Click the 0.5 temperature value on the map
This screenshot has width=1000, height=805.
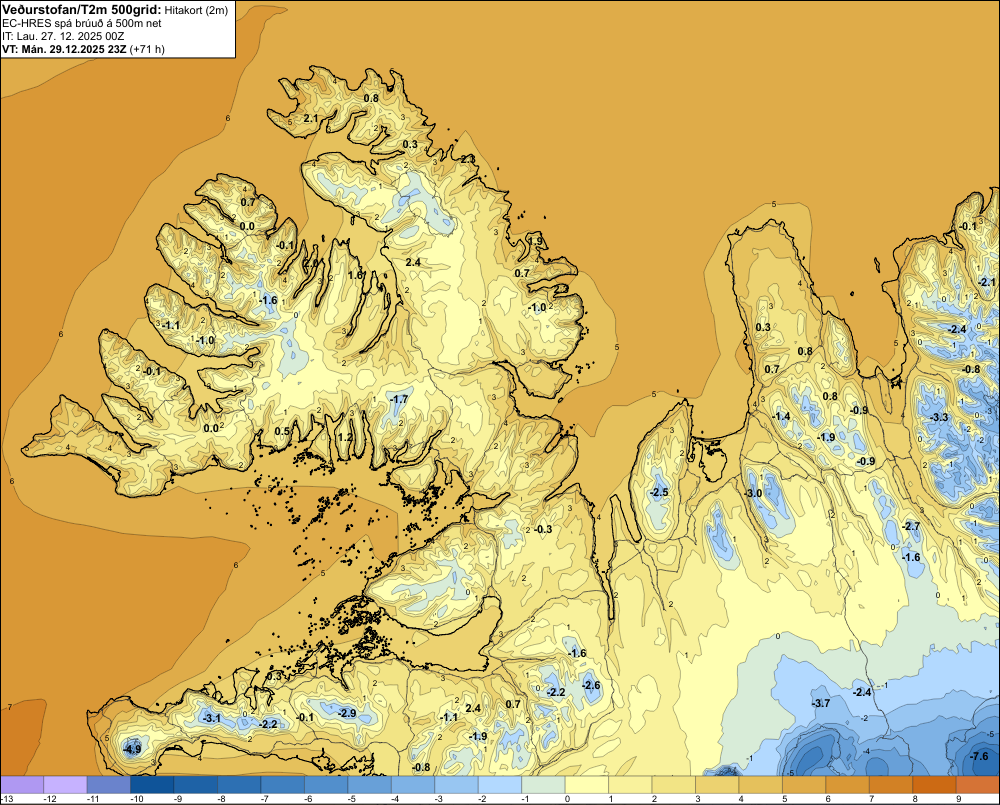point(282,431)
